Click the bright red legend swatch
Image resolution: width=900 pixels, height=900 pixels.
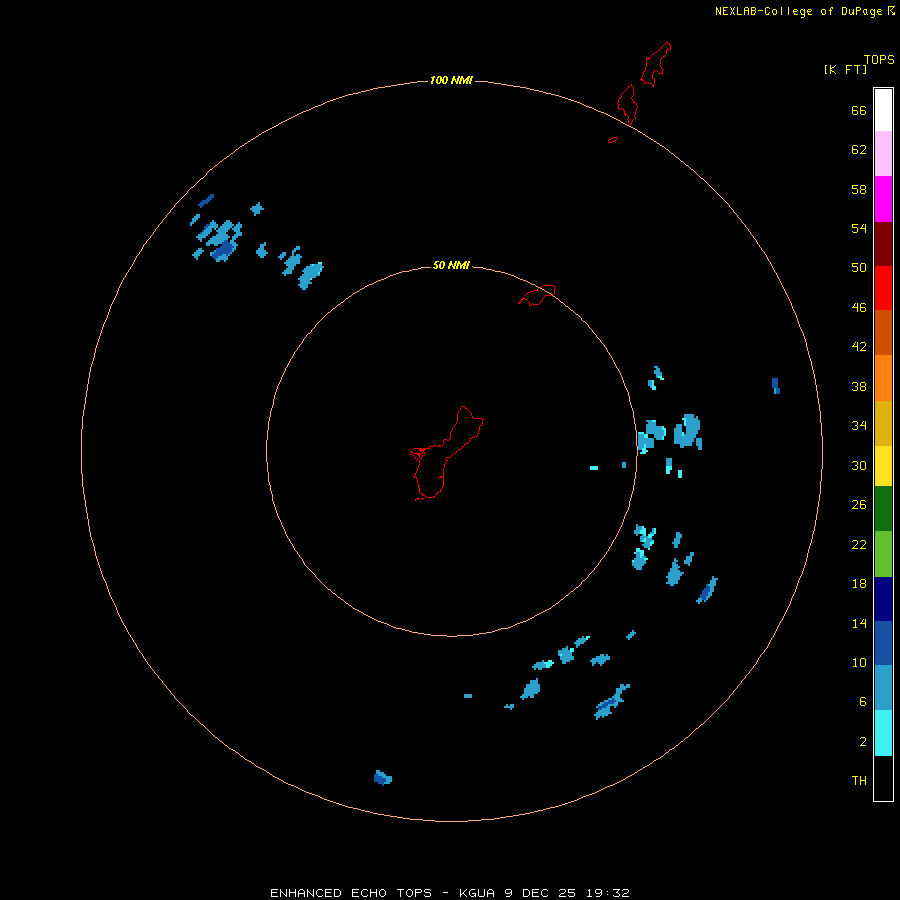(883, 288)
